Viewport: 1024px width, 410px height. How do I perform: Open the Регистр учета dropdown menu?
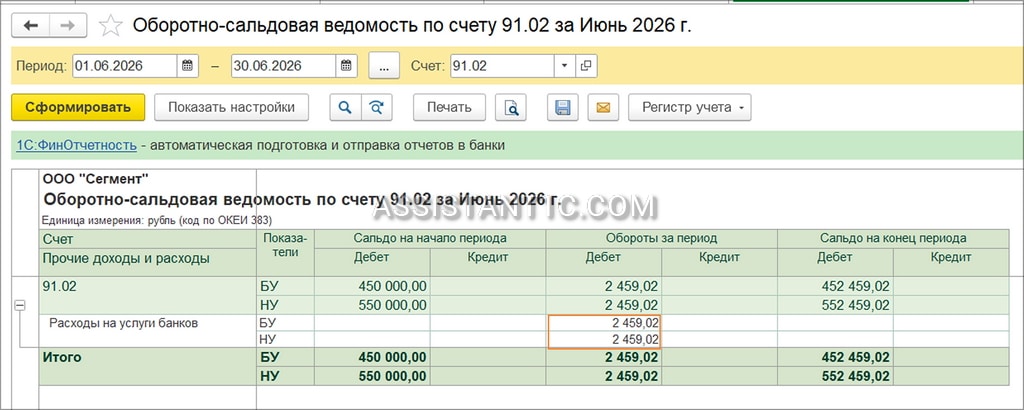(x=690, y=107)
